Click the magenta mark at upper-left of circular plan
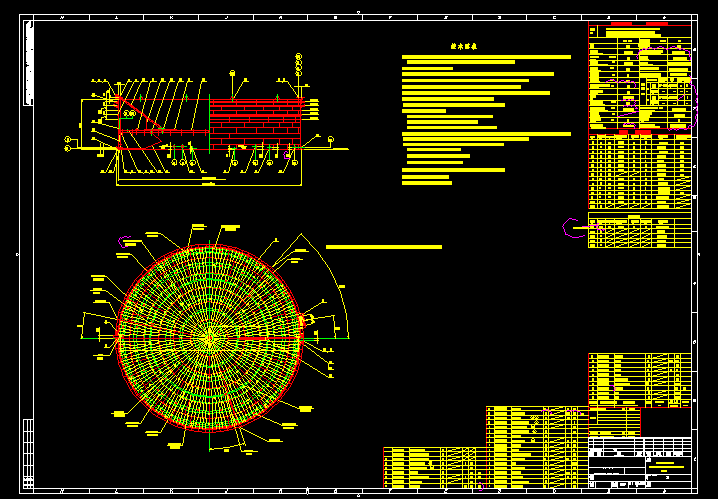718x499 pixels. click(125, 241)
